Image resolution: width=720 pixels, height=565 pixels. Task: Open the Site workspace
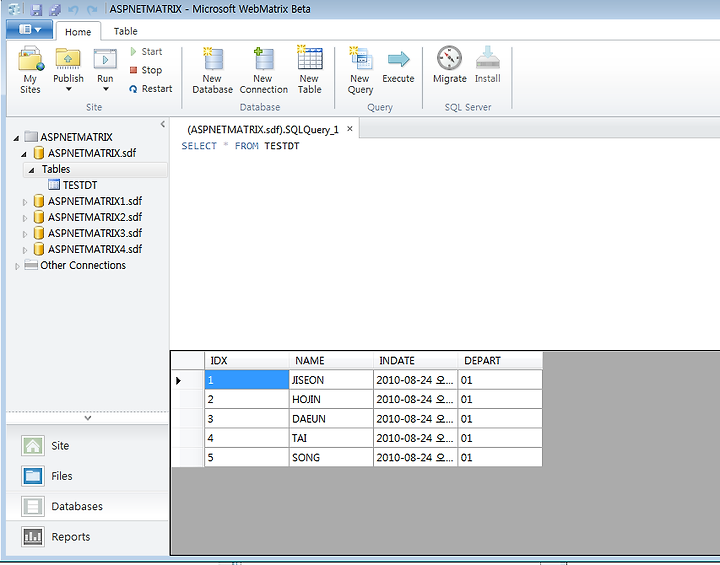coord(87,446)
